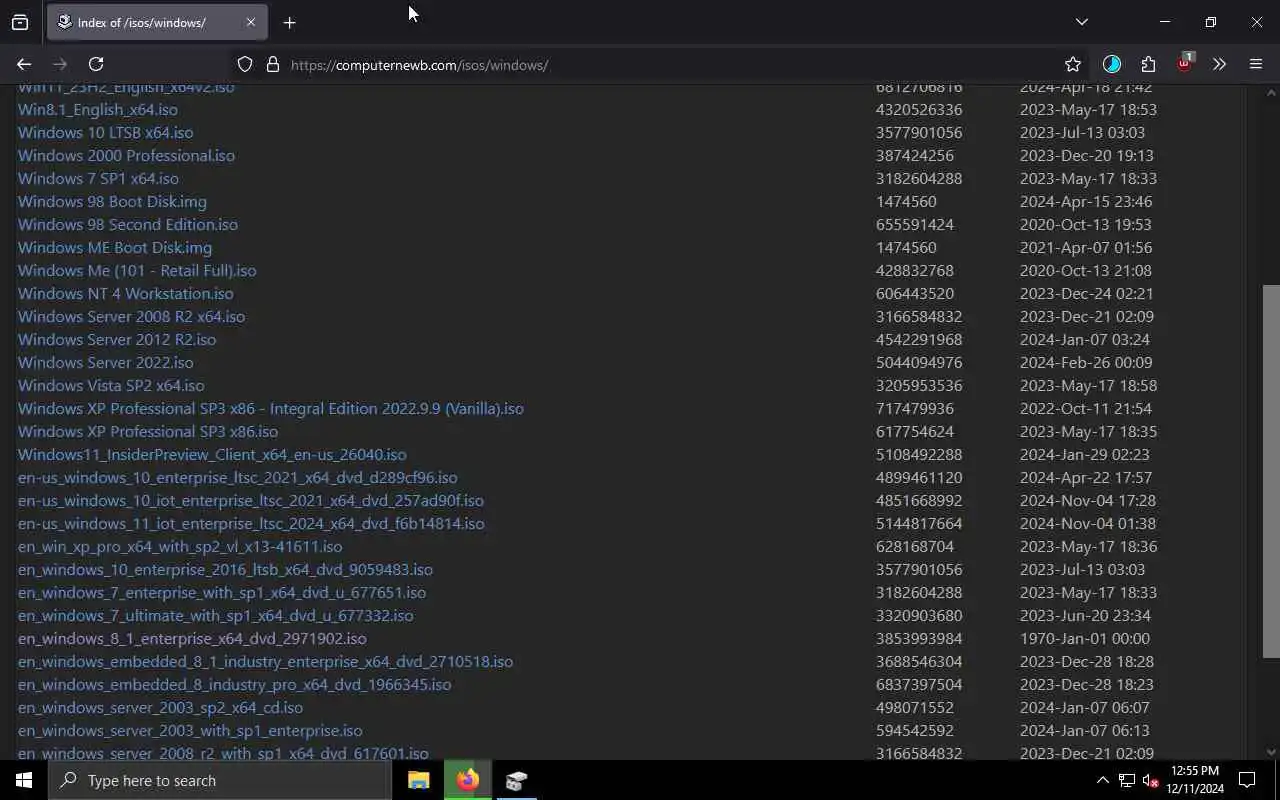Click Windows11_InsiderPreview_Client_x64_en-us_26040.iso

212,454
